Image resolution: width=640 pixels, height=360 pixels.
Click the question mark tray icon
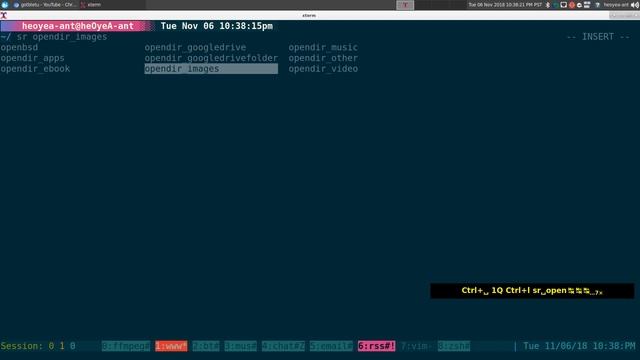pyautogui.click(x=597, y=5)
